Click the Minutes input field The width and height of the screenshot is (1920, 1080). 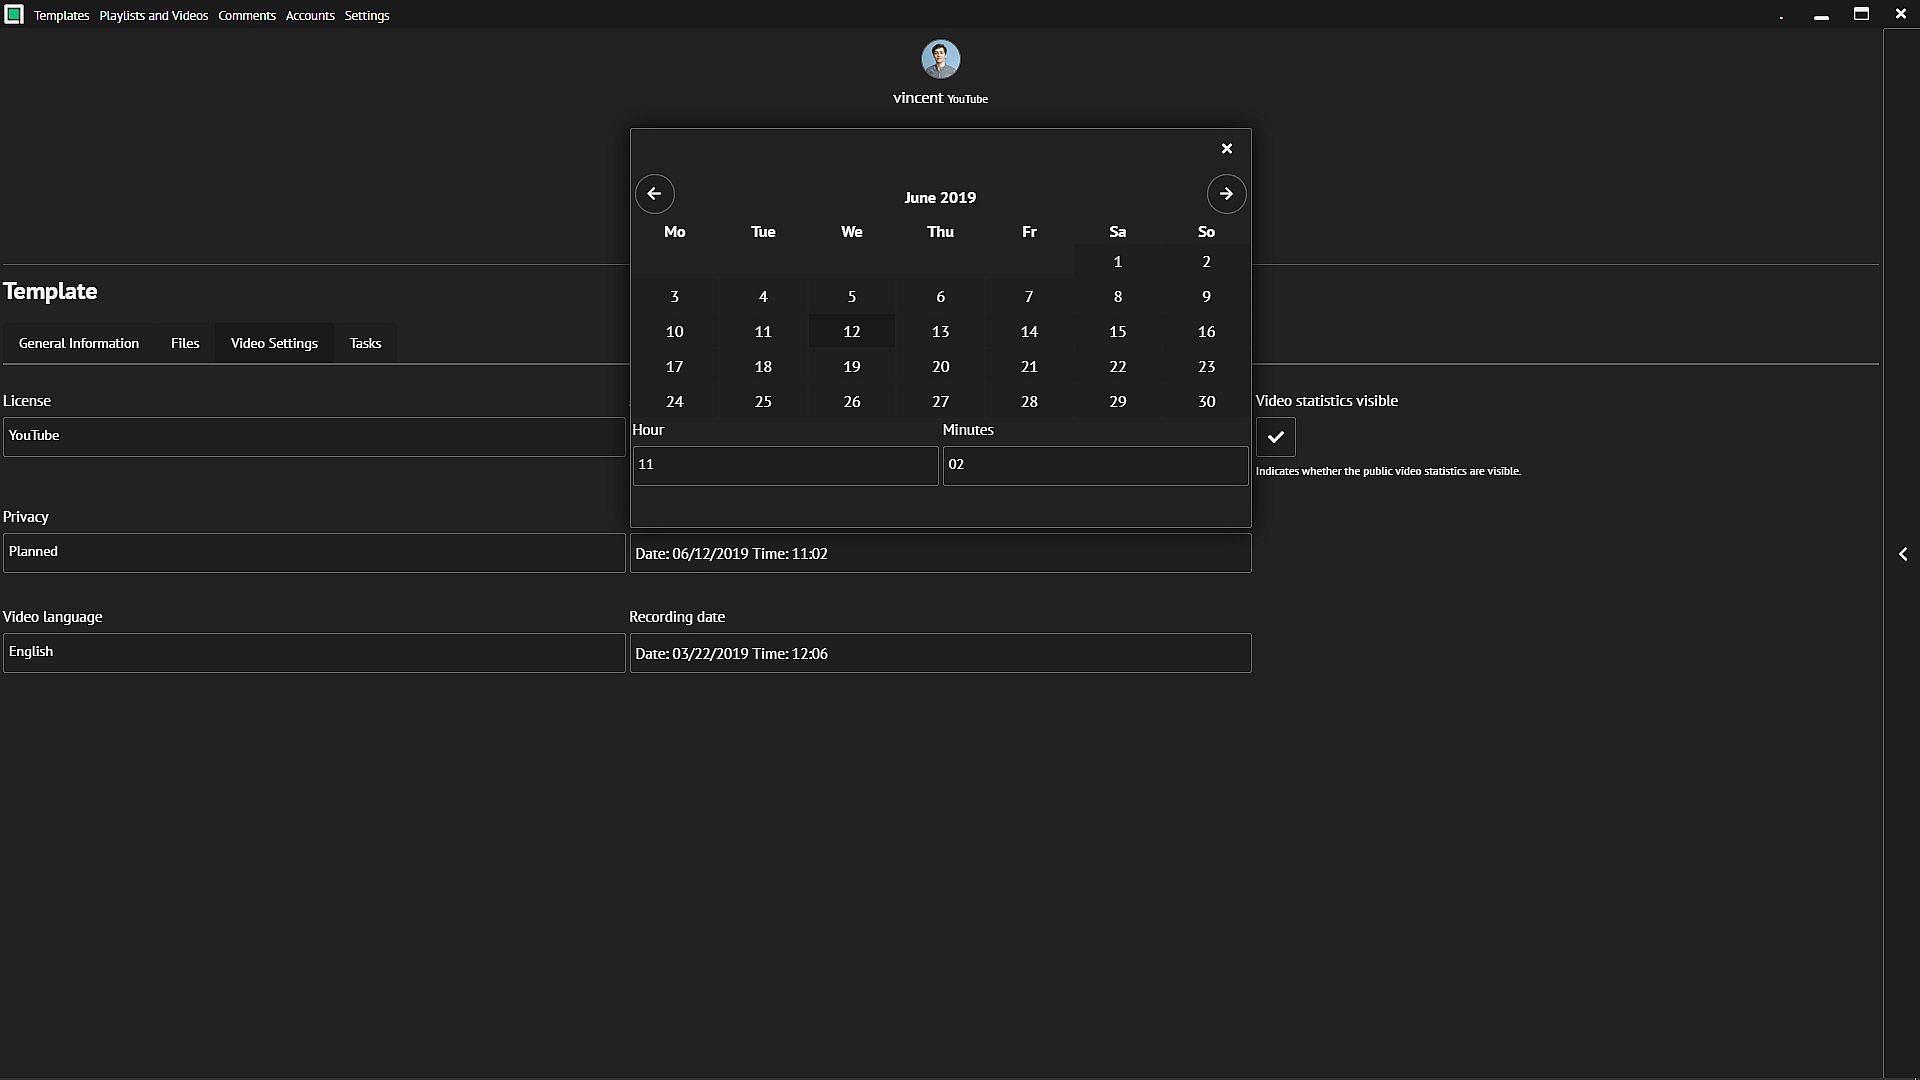click(x=1095, y=466)
